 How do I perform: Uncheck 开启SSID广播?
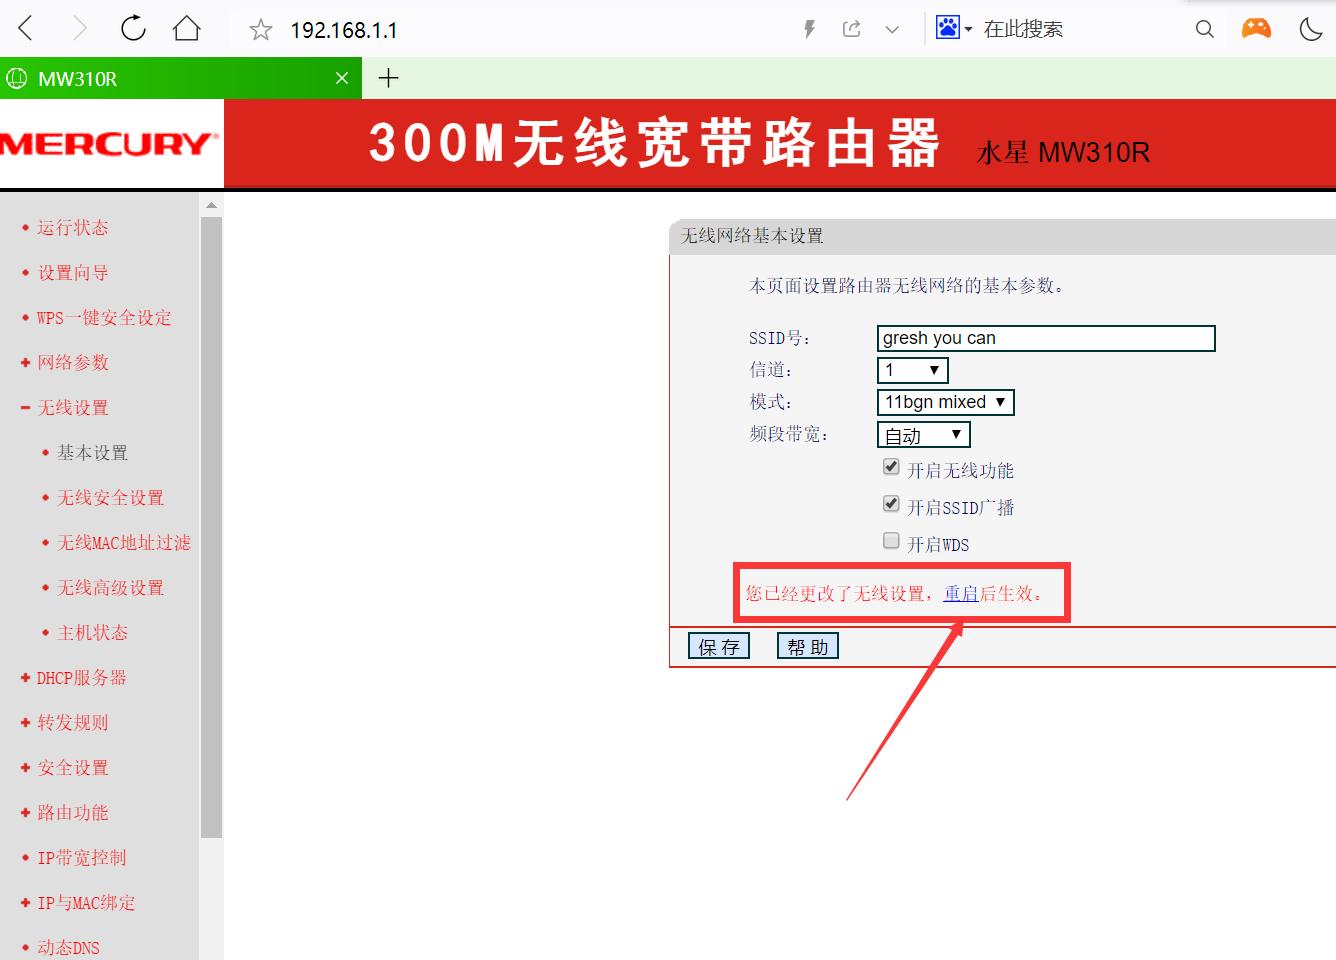(x=890, y=503)
